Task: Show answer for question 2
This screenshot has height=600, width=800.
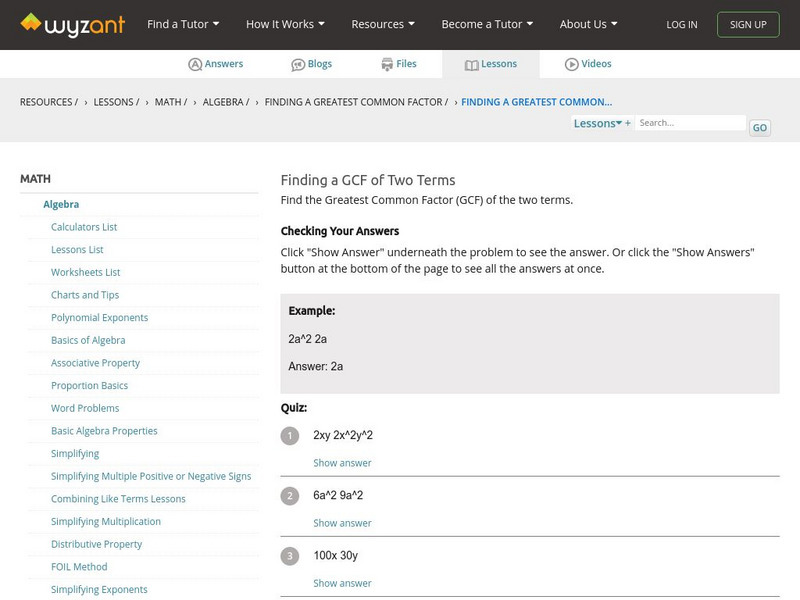Action: tap(342, 523)
